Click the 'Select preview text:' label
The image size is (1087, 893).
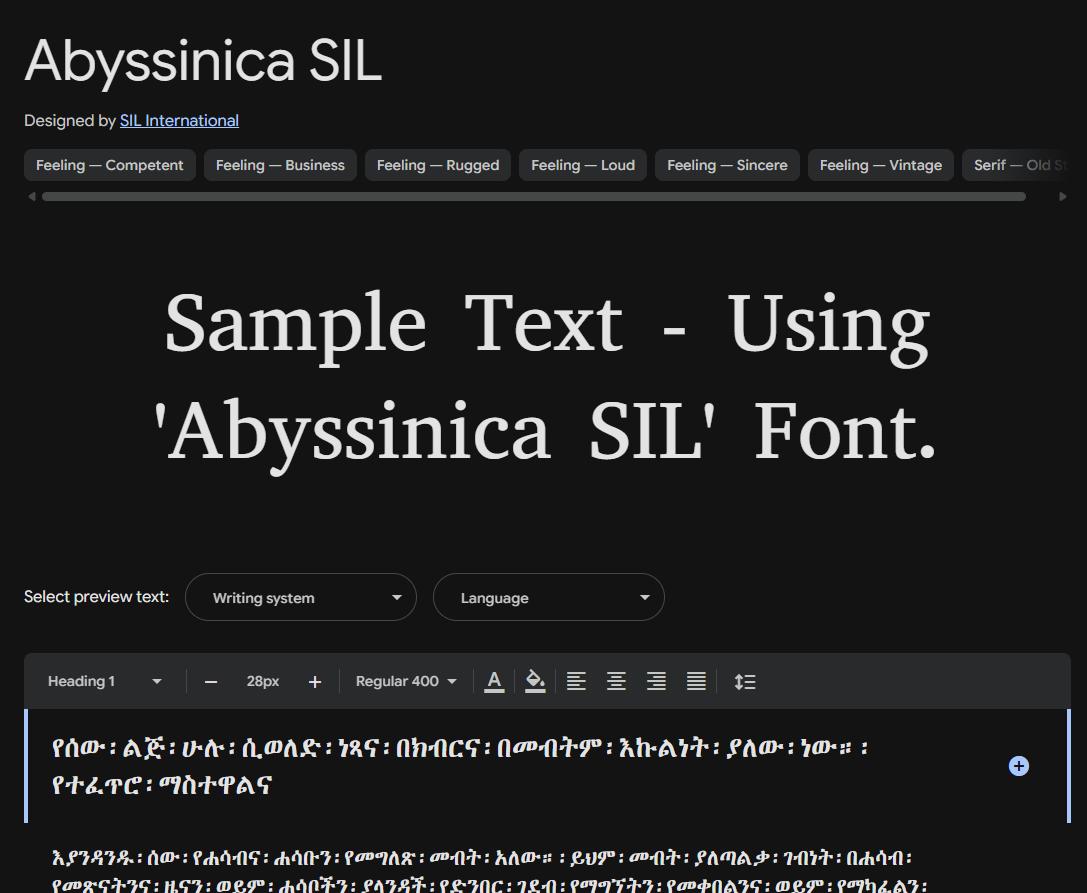pos(96,597)
